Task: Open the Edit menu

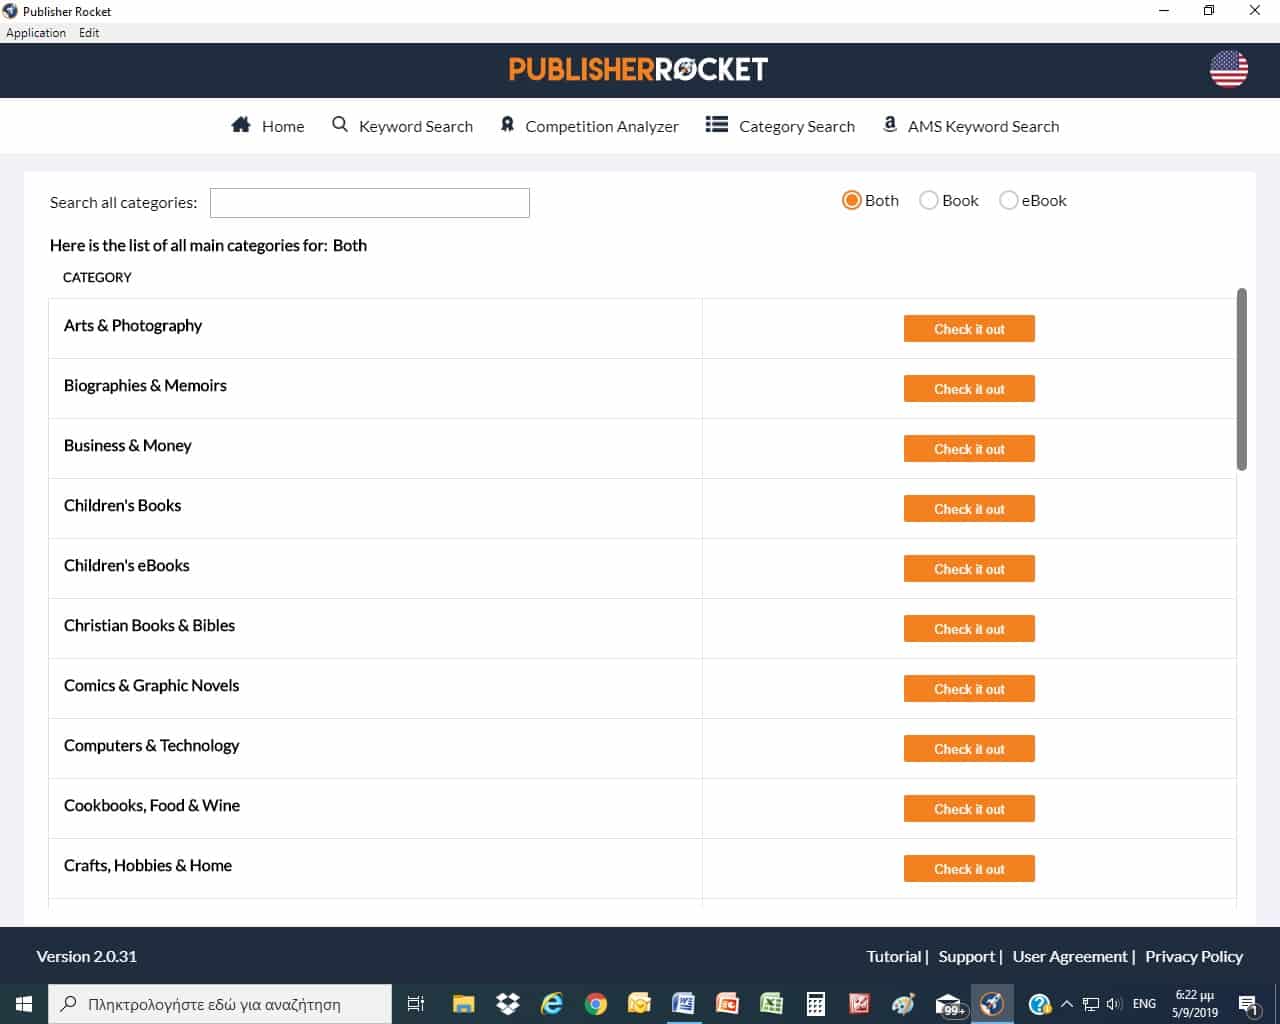Action: (x=89, y=32)
